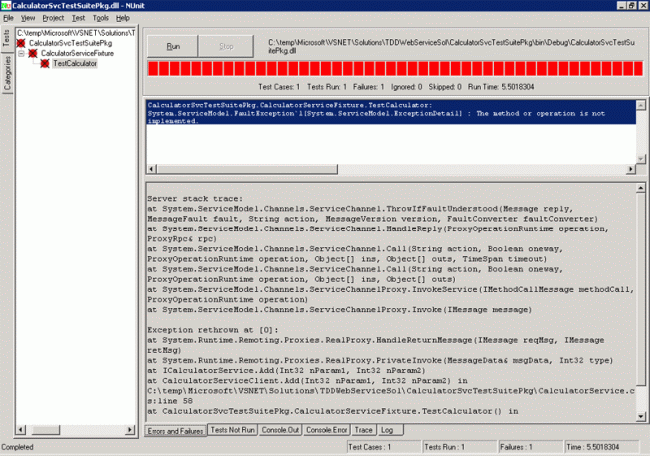
Task: Open the Tests Not Run tab
Action: click(233, 430)
